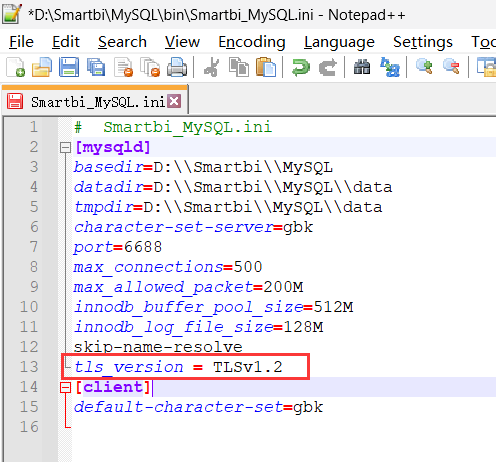496x462 pixels.
Task: Click the '[mysqld]' section header text
Action: pos(113,147)
